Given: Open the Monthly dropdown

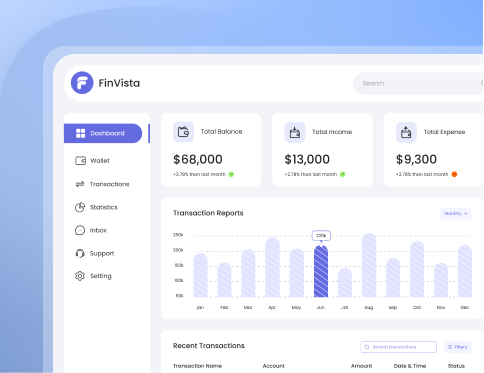Looking at the screenshot, I should pos(456,213).
